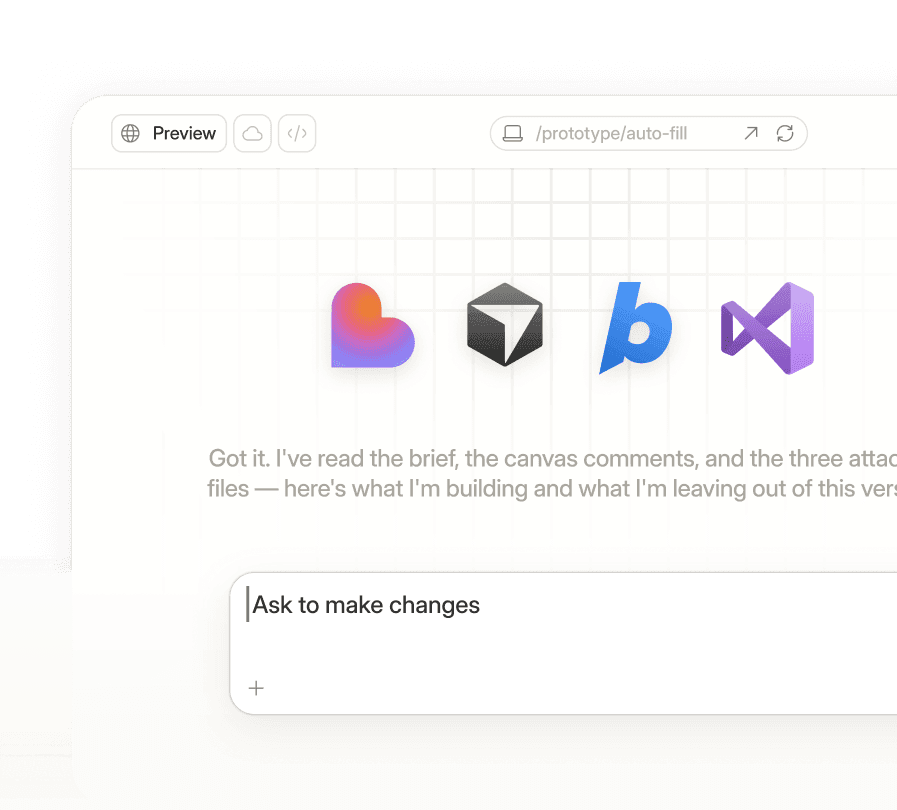Open preview in new tab arrow
The width and height of the screenshot is (897, 810).
(751, 133)
